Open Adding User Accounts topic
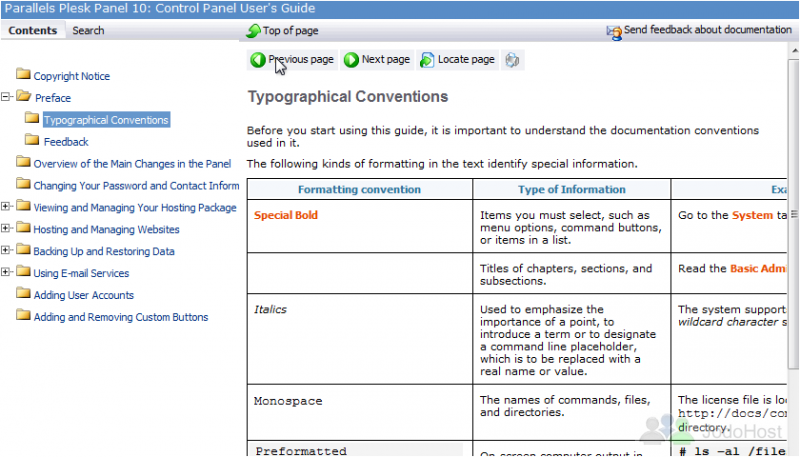Image resolution: width=800 pixels, height=457 pixels. [x=84, y=295]
